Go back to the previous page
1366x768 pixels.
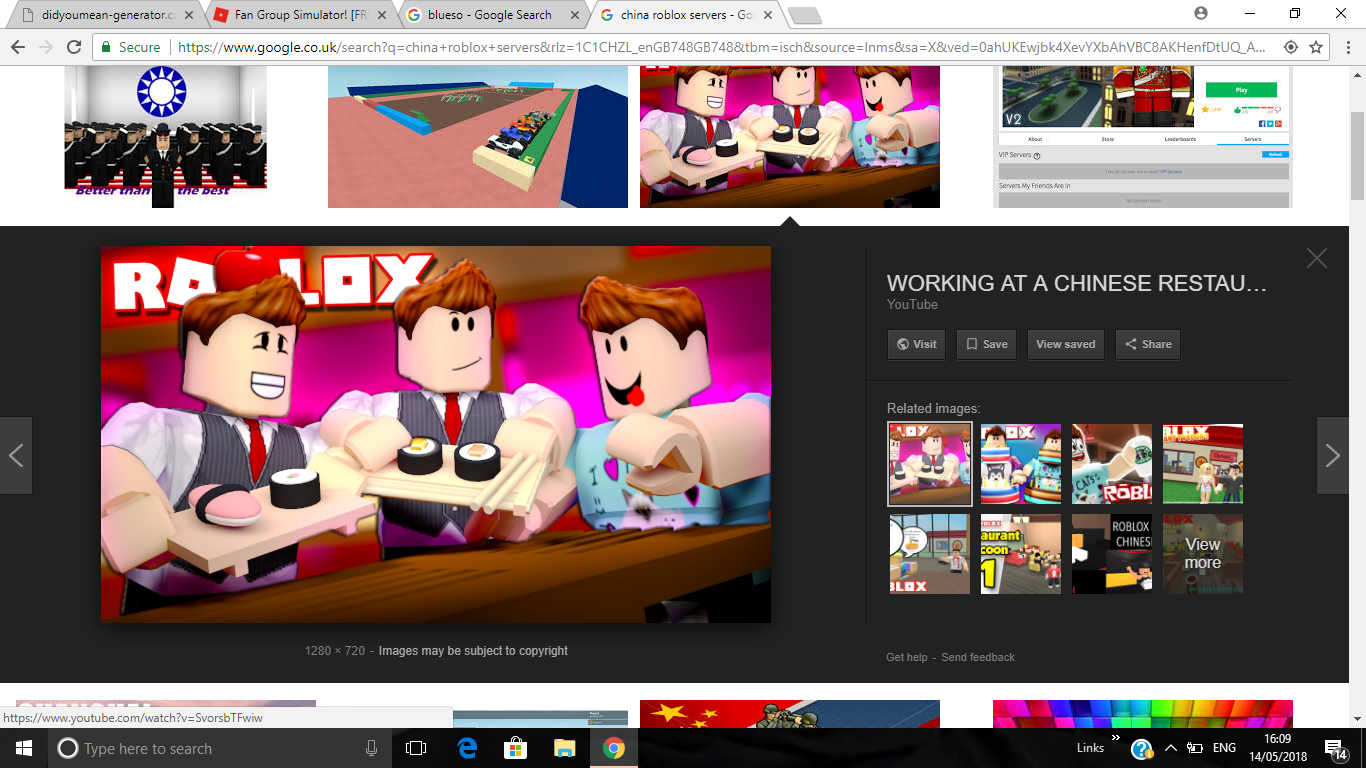point(17,47)
